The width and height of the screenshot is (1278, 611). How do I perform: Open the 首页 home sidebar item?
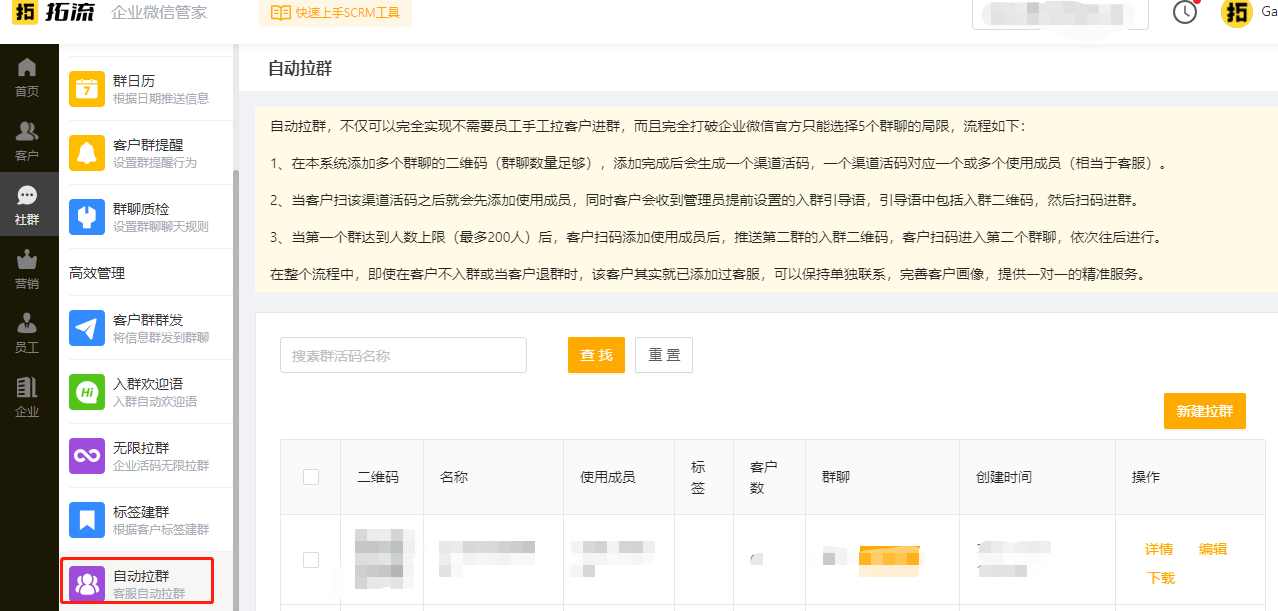coord(27,77)
